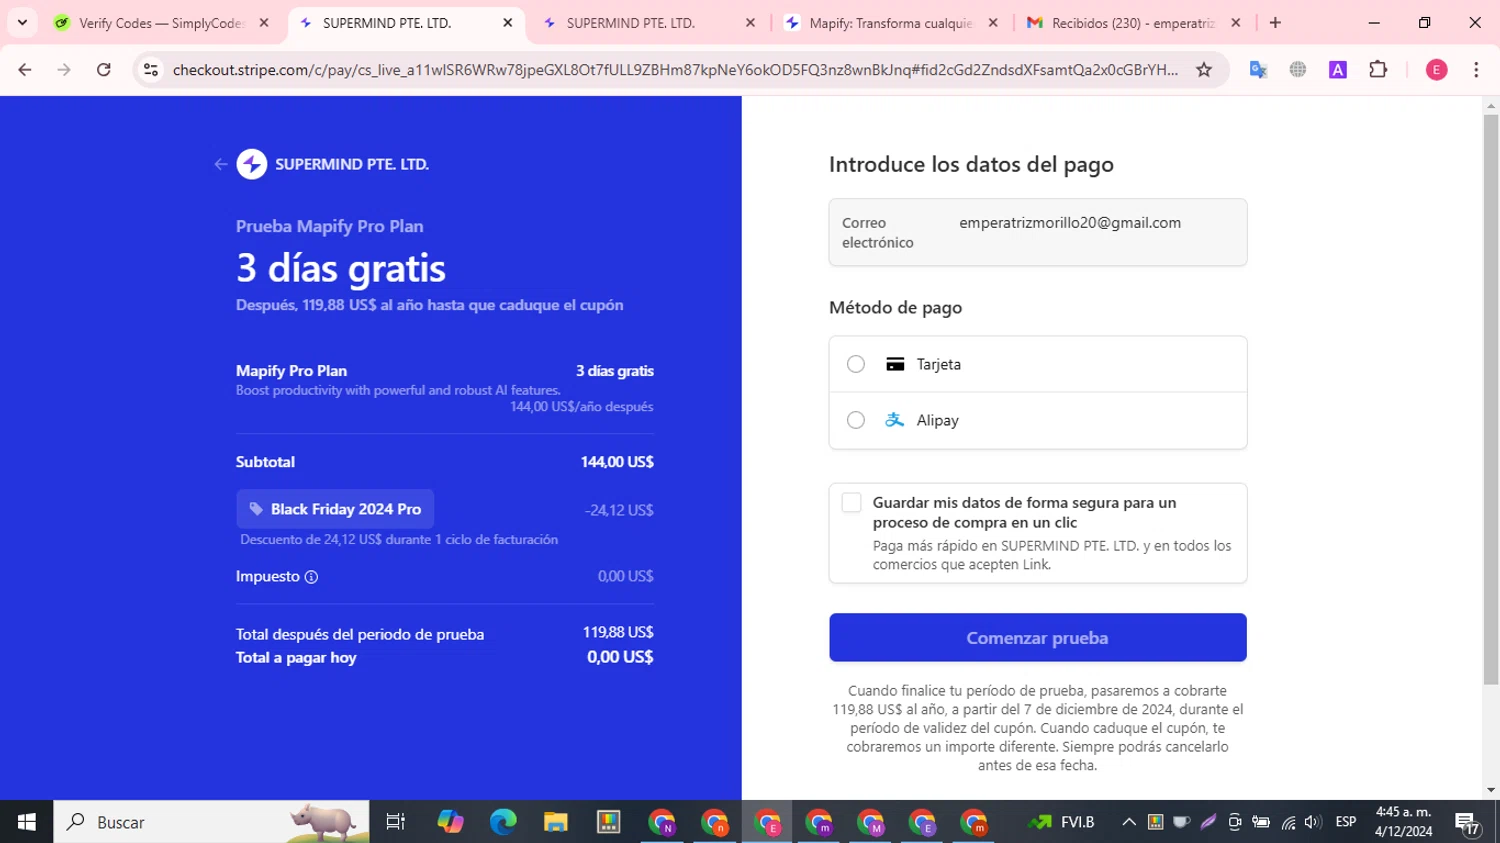The height and width of the screenshot is (843, 1500).
Task: Click the '3 días gratis' heading
Action: tap(341, 268)
